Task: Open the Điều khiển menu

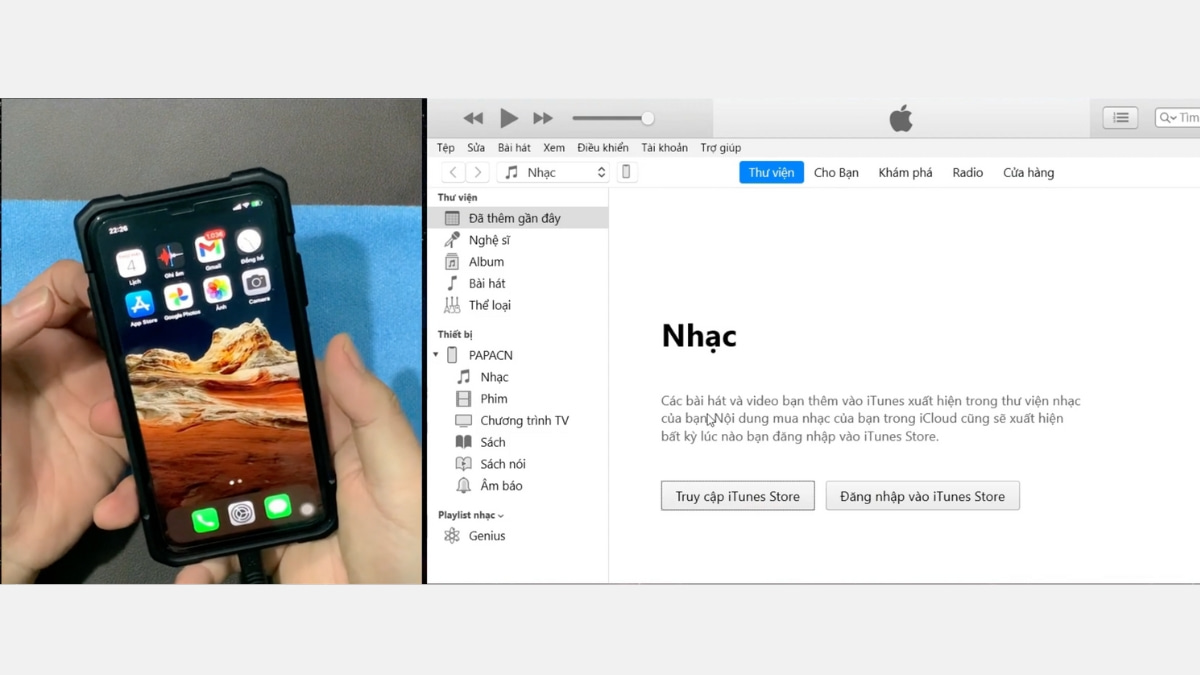Action: click(x=603, y=148)
